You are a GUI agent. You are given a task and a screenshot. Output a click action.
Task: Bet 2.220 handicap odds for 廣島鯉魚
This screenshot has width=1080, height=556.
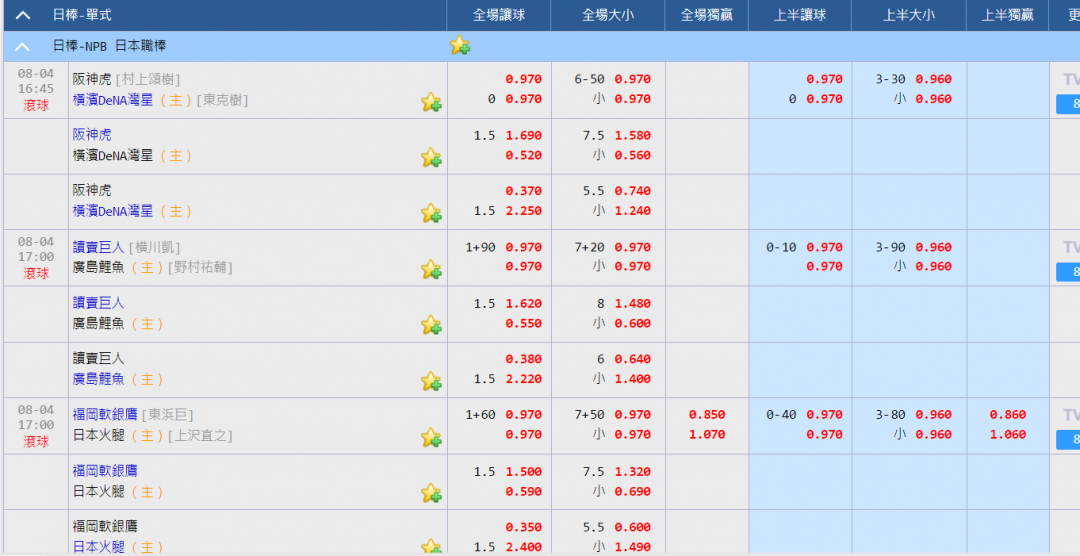[x=524, y=379]
